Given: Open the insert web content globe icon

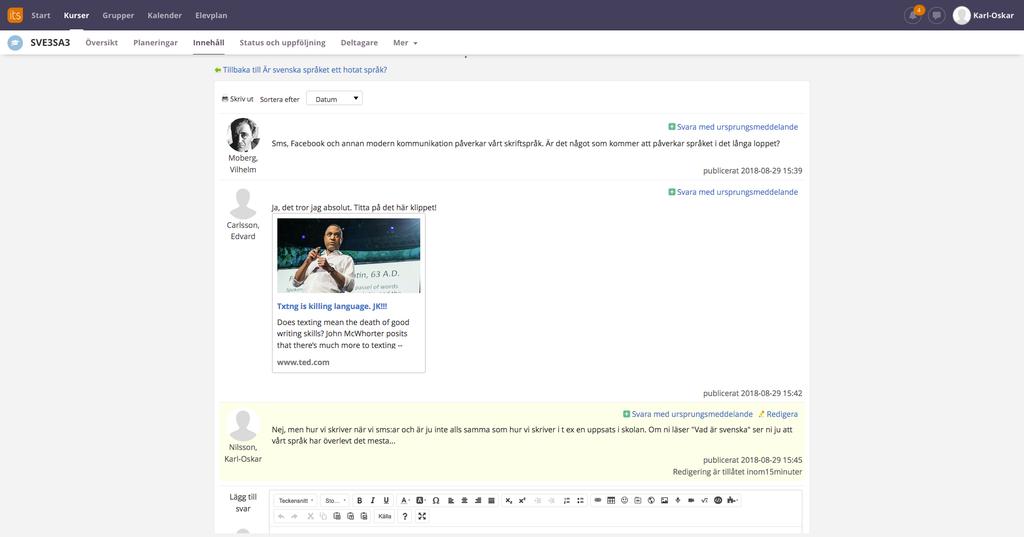Looking at the screenshot, I should coord(651,500).
